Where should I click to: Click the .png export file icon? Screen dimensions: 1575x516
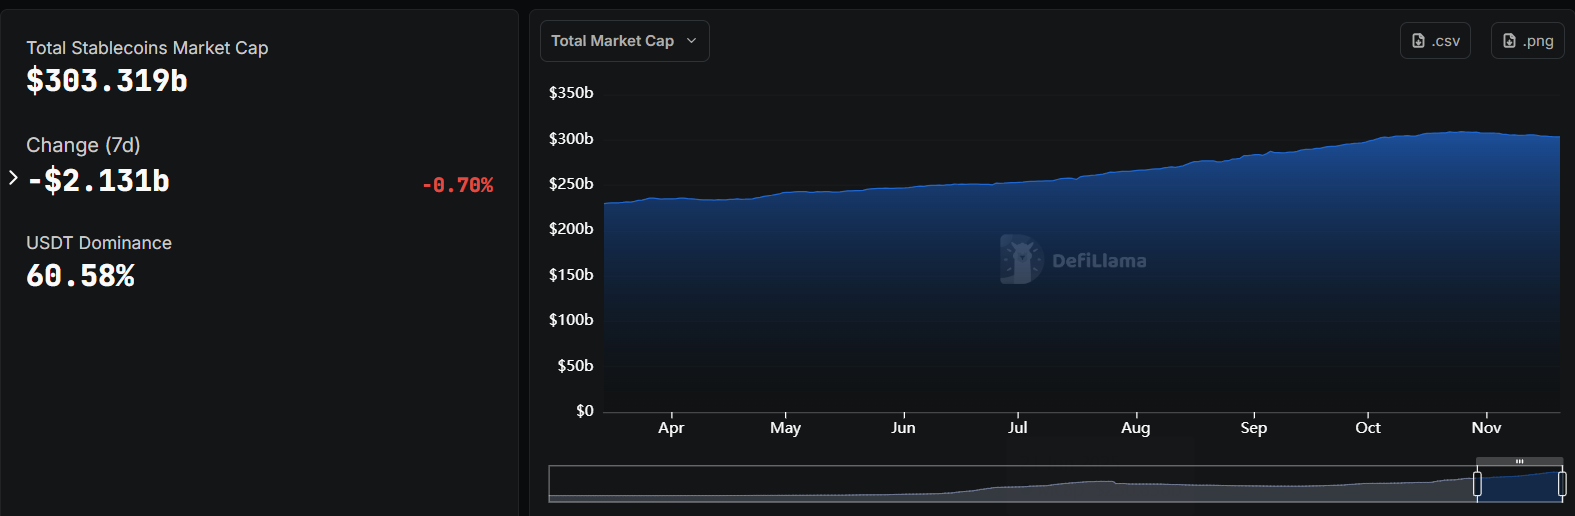1509,41
